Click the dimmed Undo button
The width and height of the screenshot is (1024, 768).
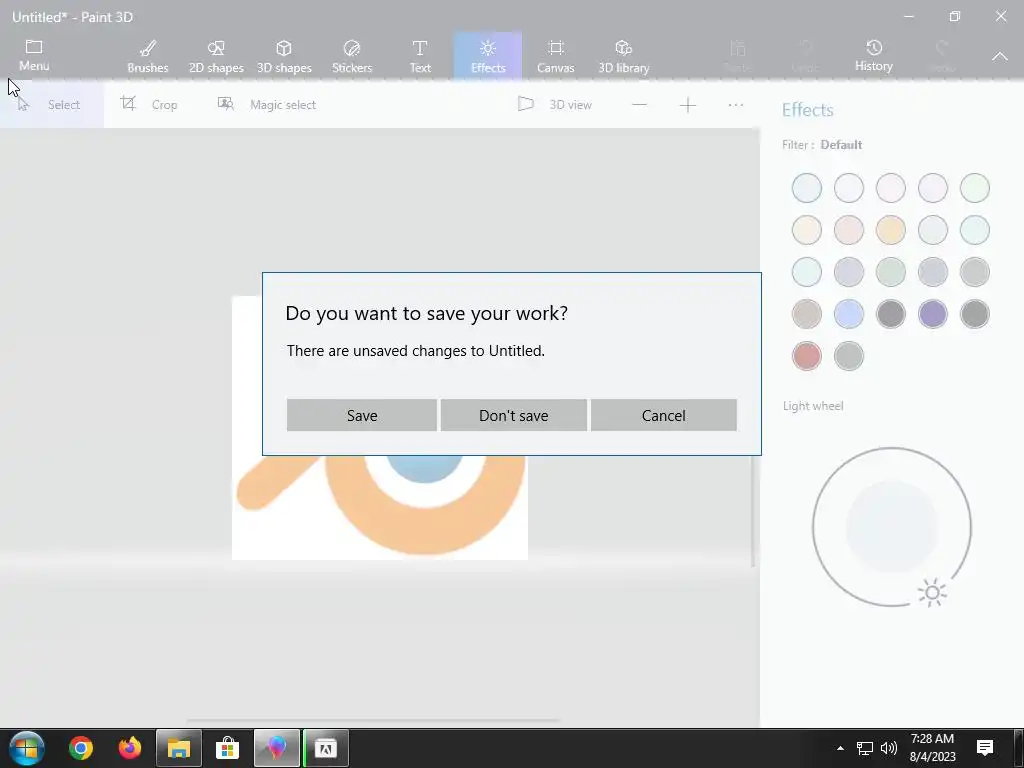point(805,55)
